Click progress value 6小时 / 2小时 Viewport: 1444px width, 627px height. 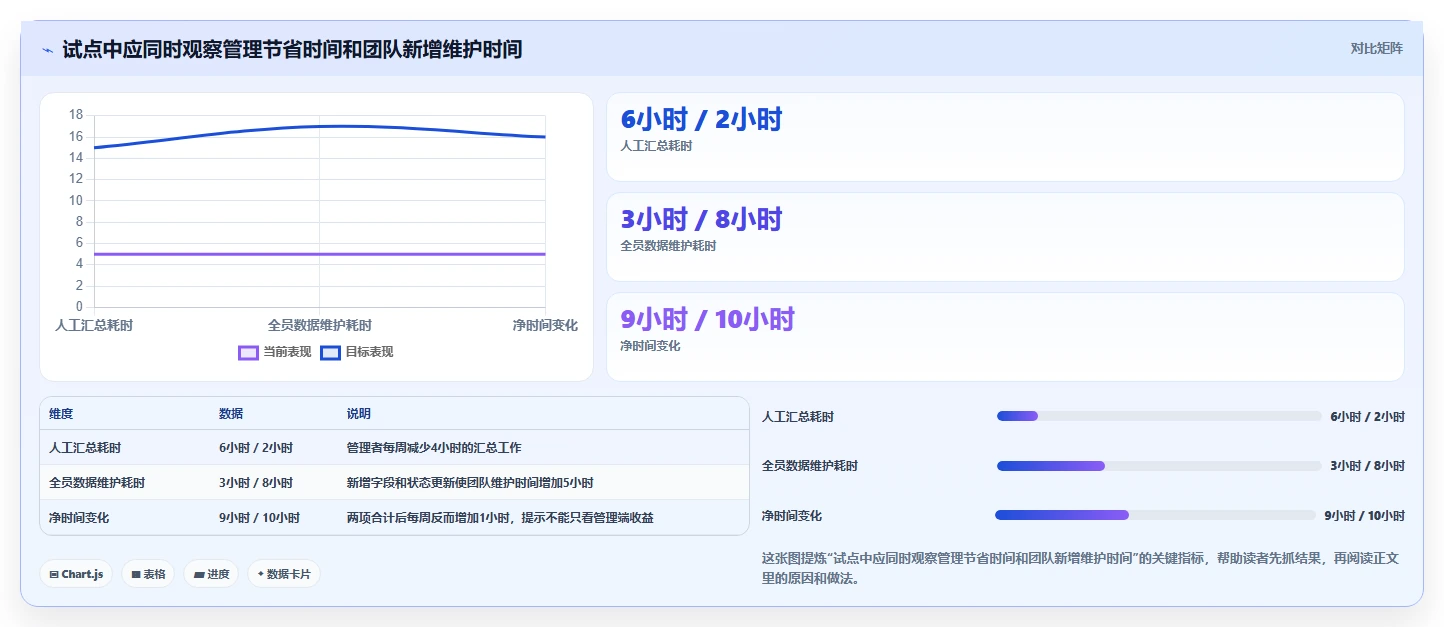[x=1367, y=417]
